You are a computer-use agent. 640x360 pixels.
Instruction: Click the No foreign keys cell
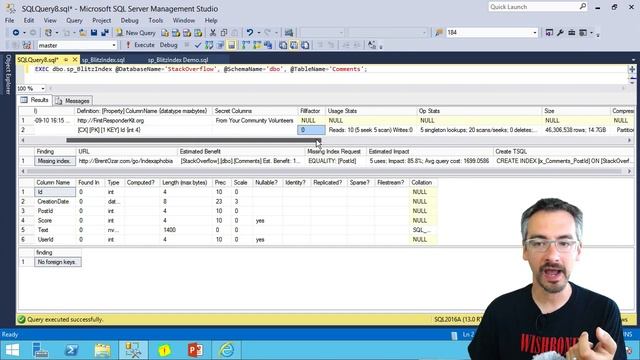coord(57,262)
